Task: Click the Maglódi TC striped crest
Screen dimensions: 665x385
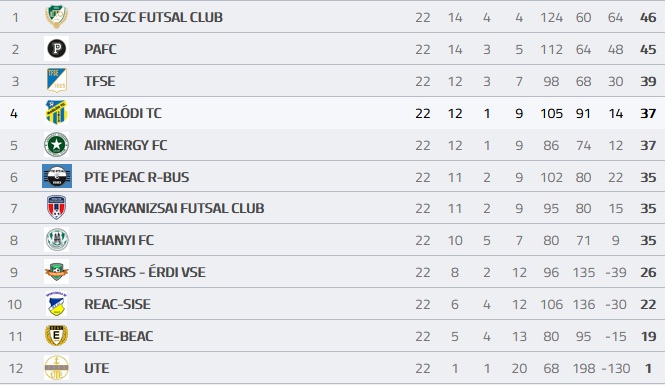Action: click(56, 112)
